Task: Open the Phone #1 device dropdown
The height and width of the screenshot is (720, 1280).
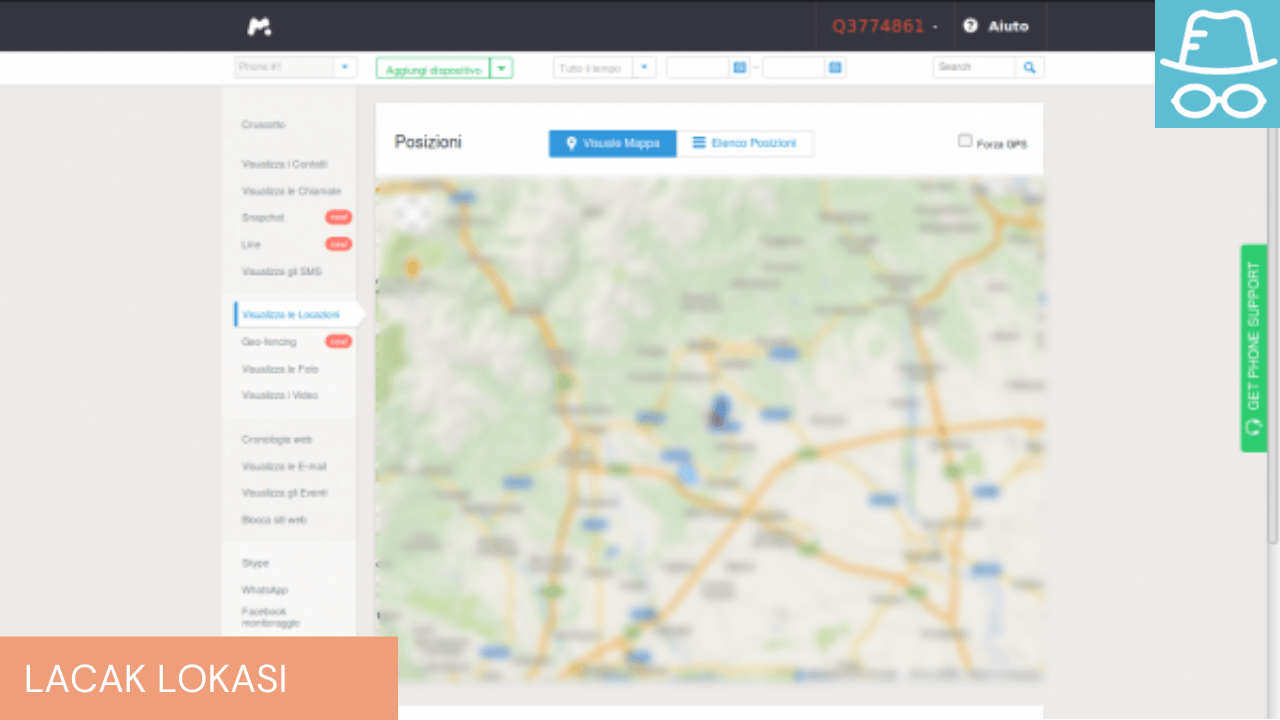Action: 295,67
